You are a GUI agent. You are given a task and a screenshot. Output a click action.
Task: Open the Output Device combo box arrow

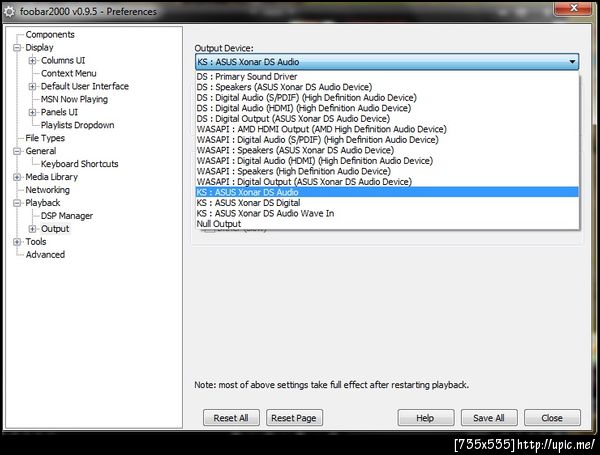(572, 62)
